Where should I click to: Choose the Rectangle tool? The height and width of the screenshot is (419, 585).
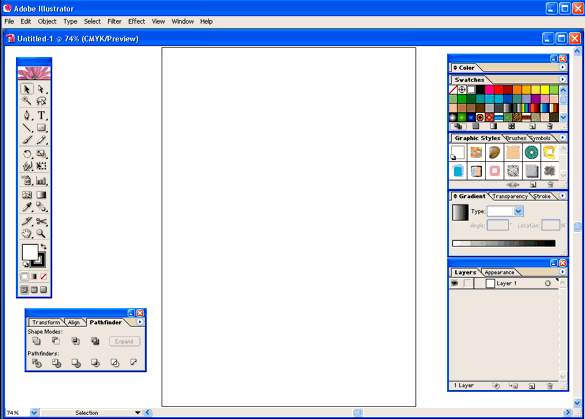(x=41, y=128)
